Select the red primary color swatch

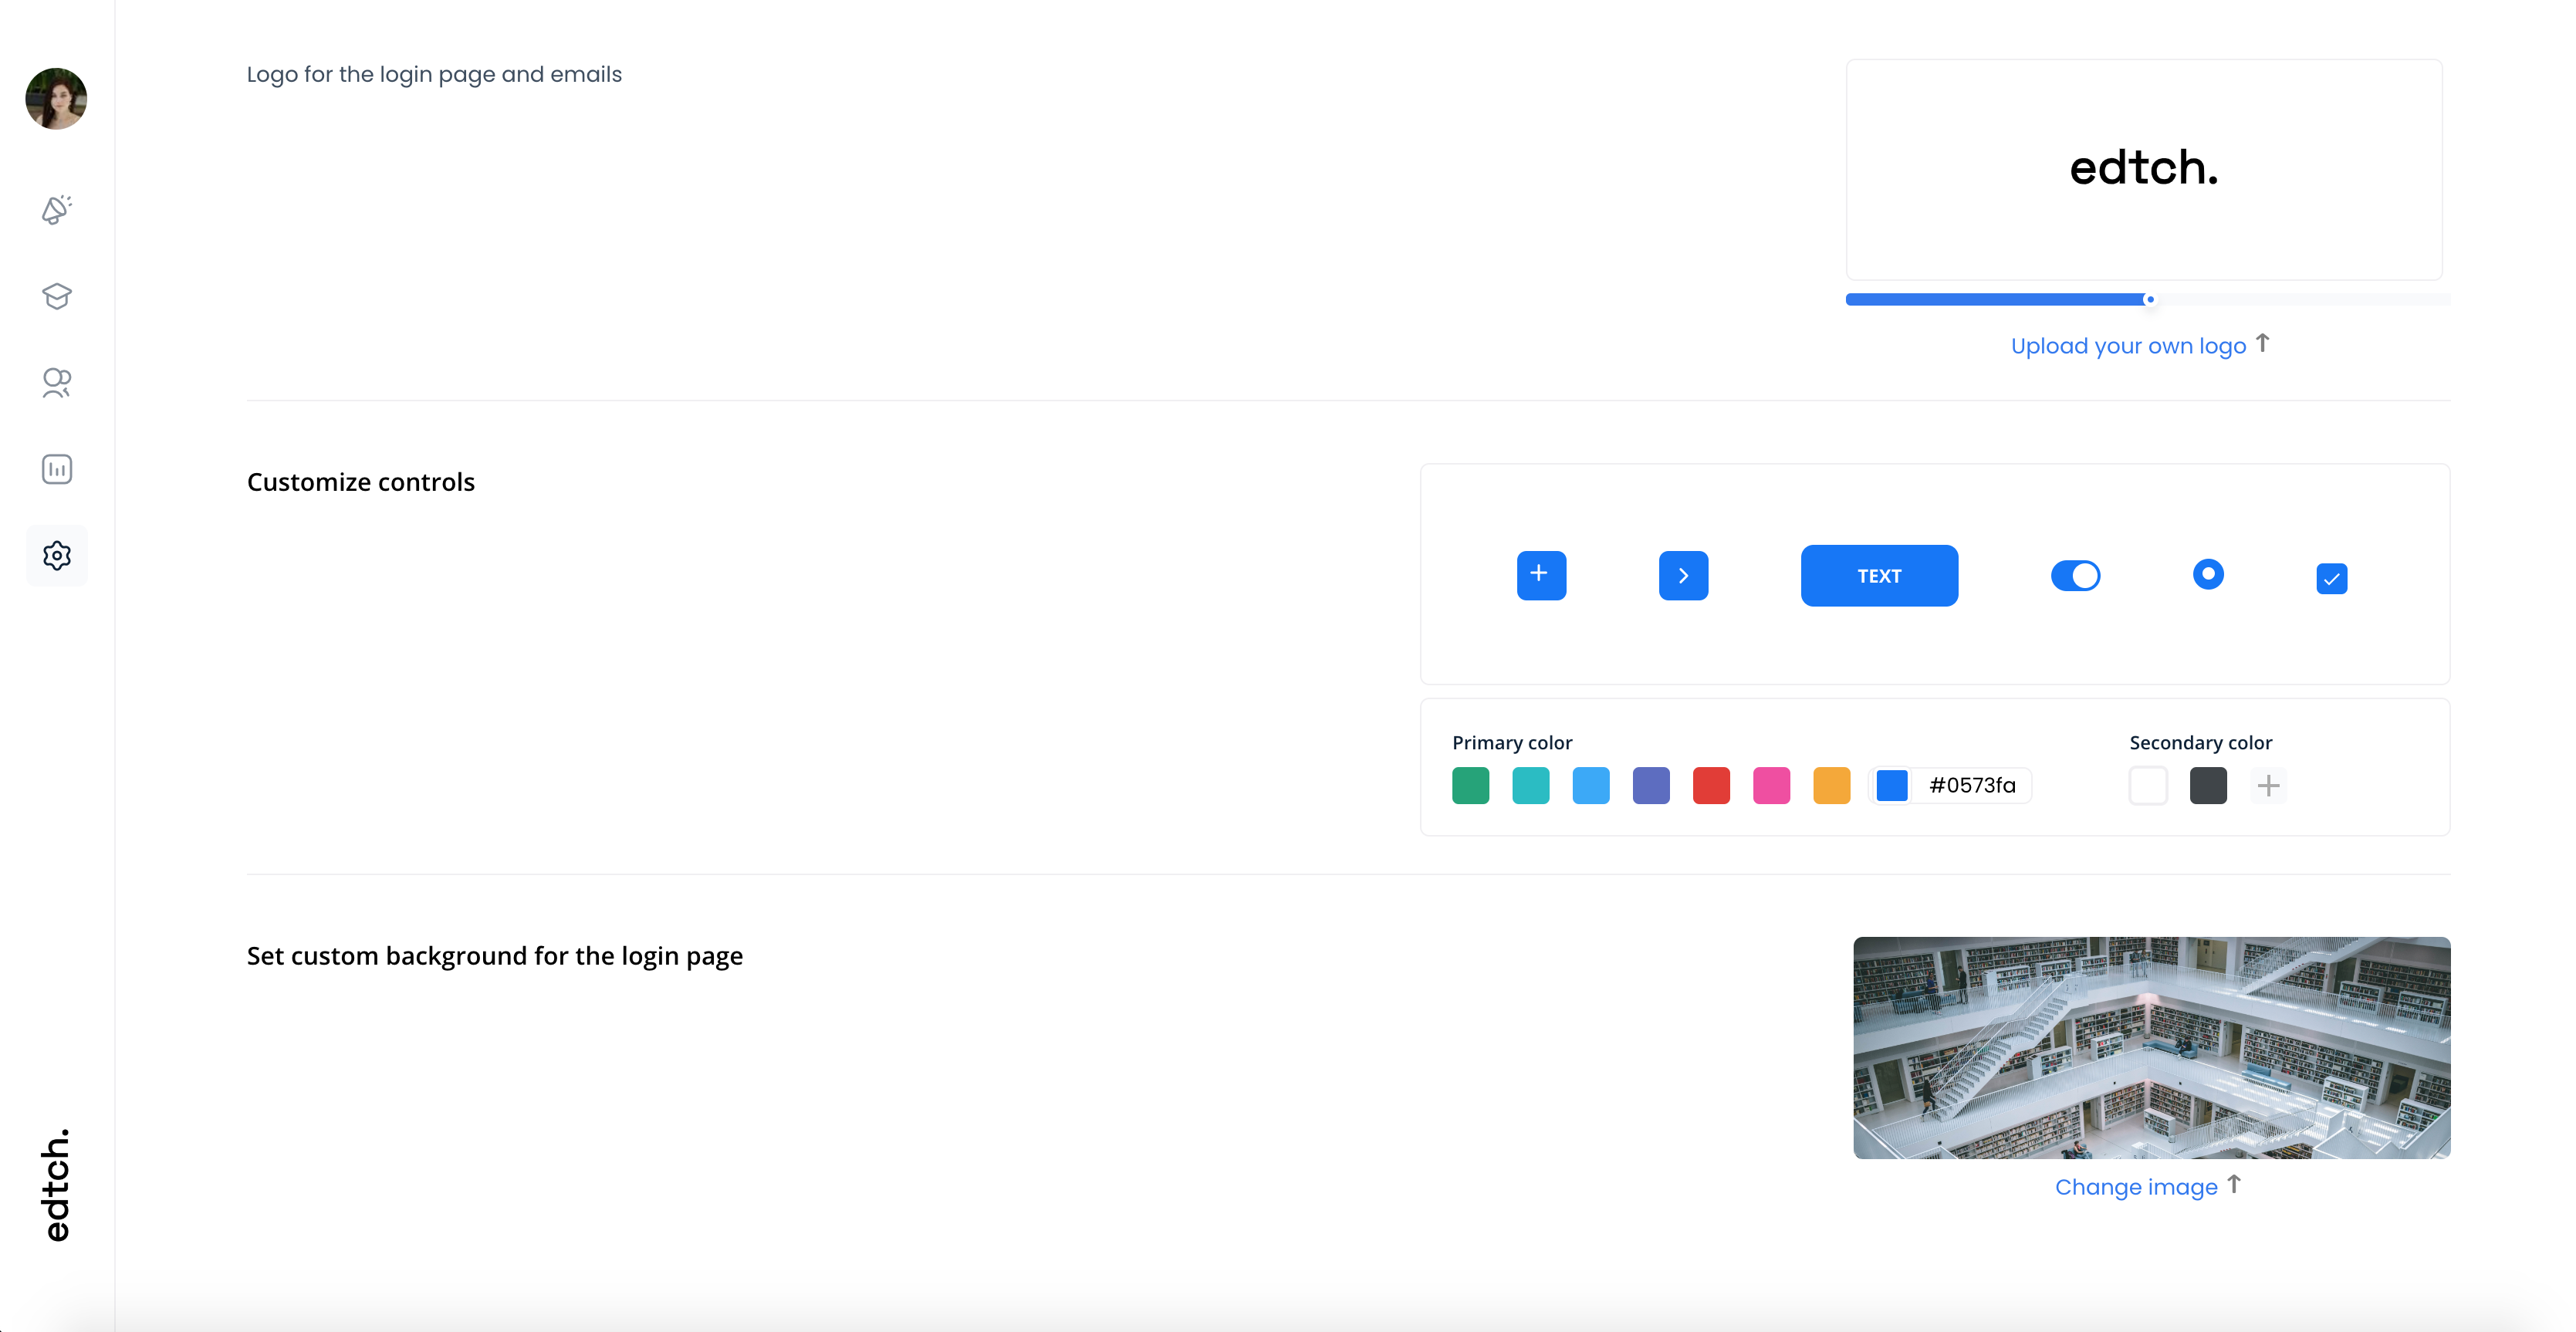click(1711, 786)
